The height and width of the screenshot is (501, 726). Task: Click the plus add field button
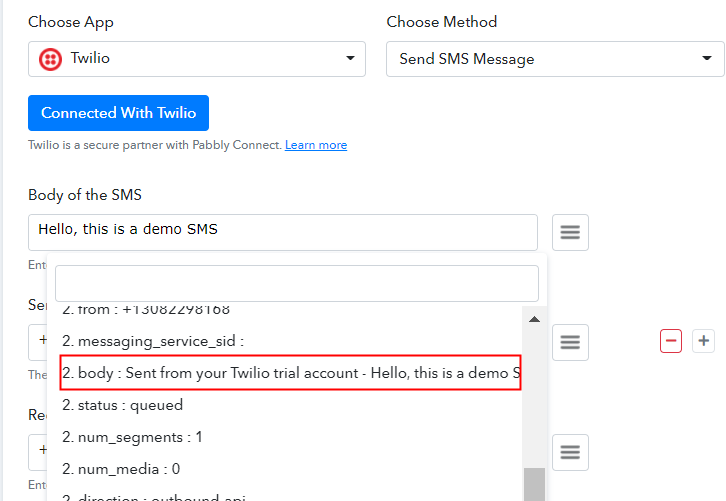(703, 341)
